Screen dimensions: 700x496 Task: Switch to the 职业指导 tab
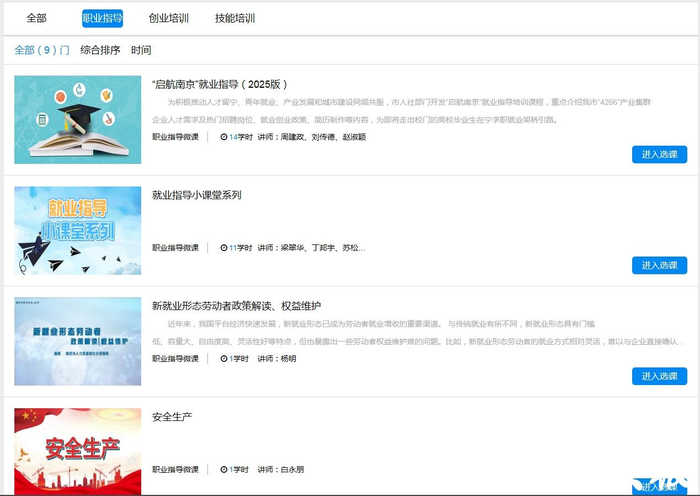tap(102, 18)
